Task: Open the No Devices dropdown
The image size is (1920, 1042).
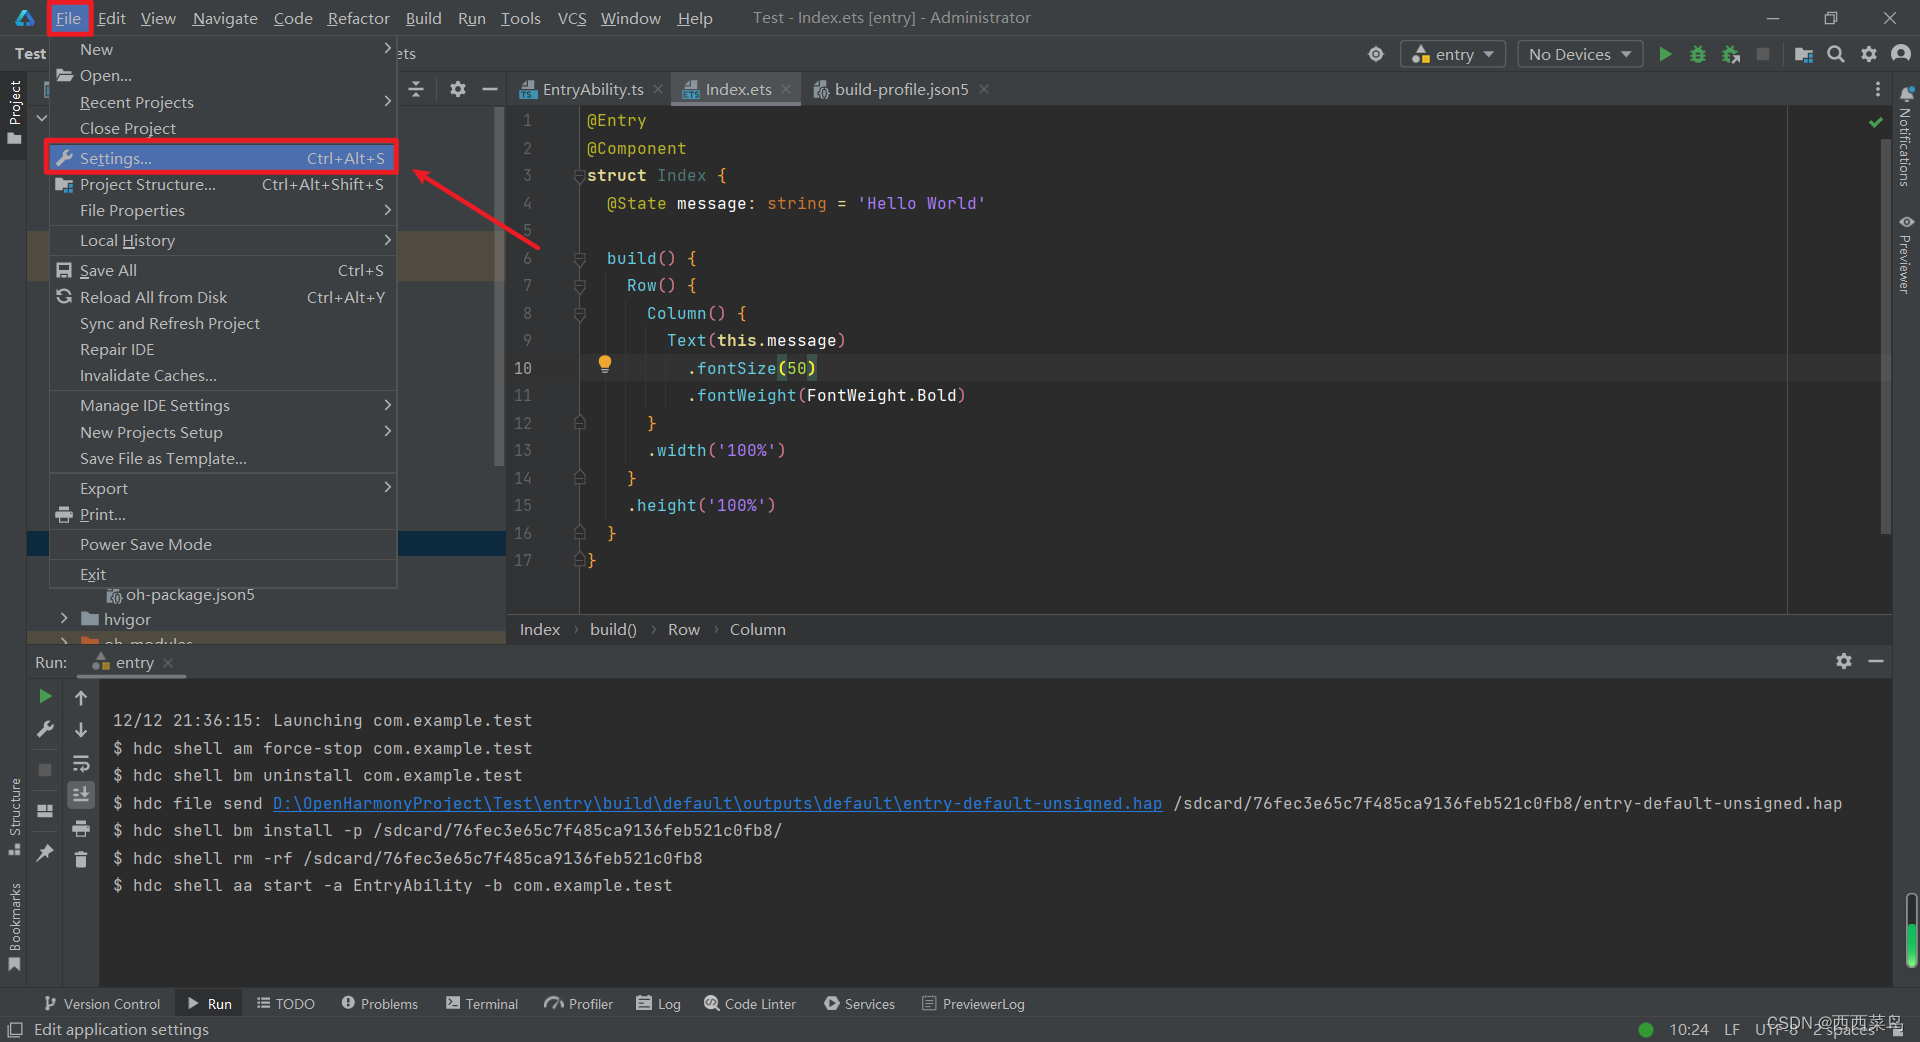Action: (x=1580, y=54)
